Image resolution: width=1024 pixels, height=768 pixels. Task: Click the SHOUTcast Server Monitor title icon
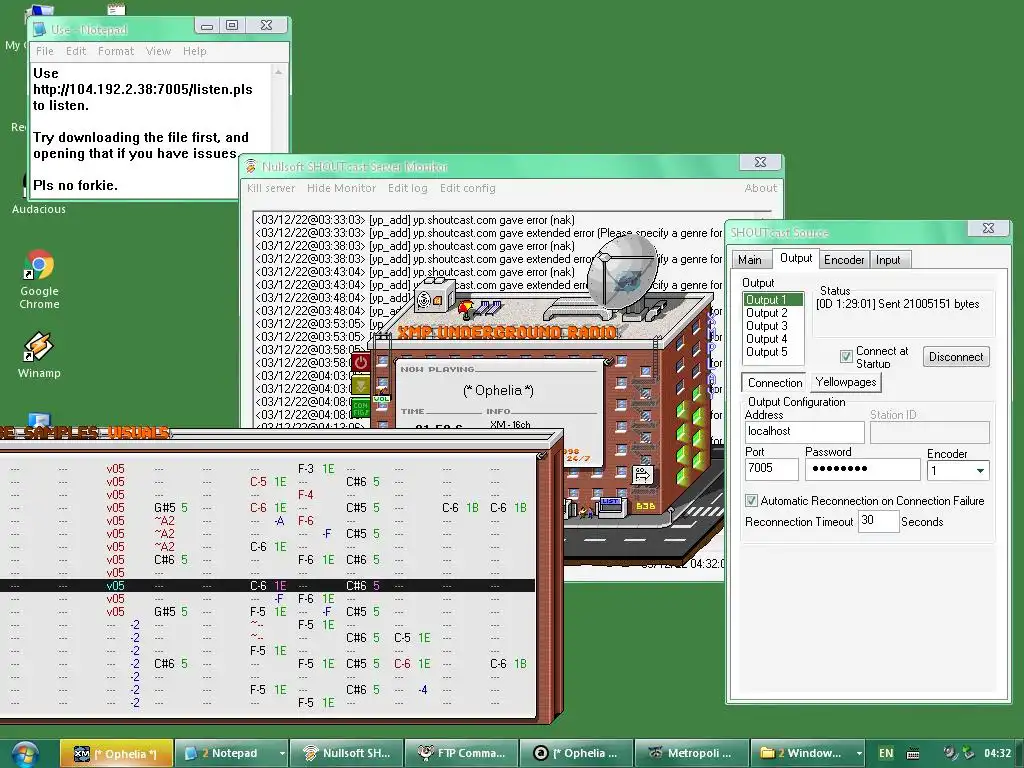pos(251,167)
